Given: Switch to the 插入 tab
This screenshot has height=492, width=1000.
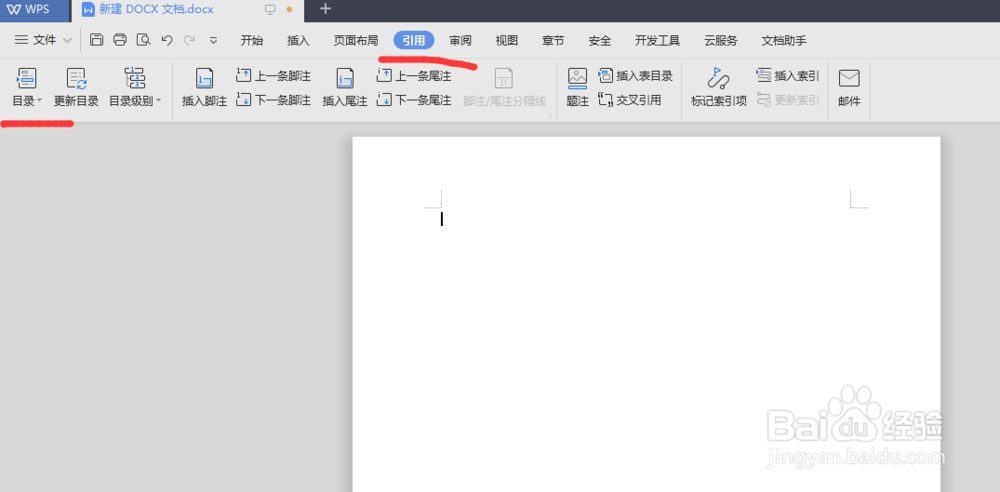Looking at the screenshot, I should click(298, 40).
